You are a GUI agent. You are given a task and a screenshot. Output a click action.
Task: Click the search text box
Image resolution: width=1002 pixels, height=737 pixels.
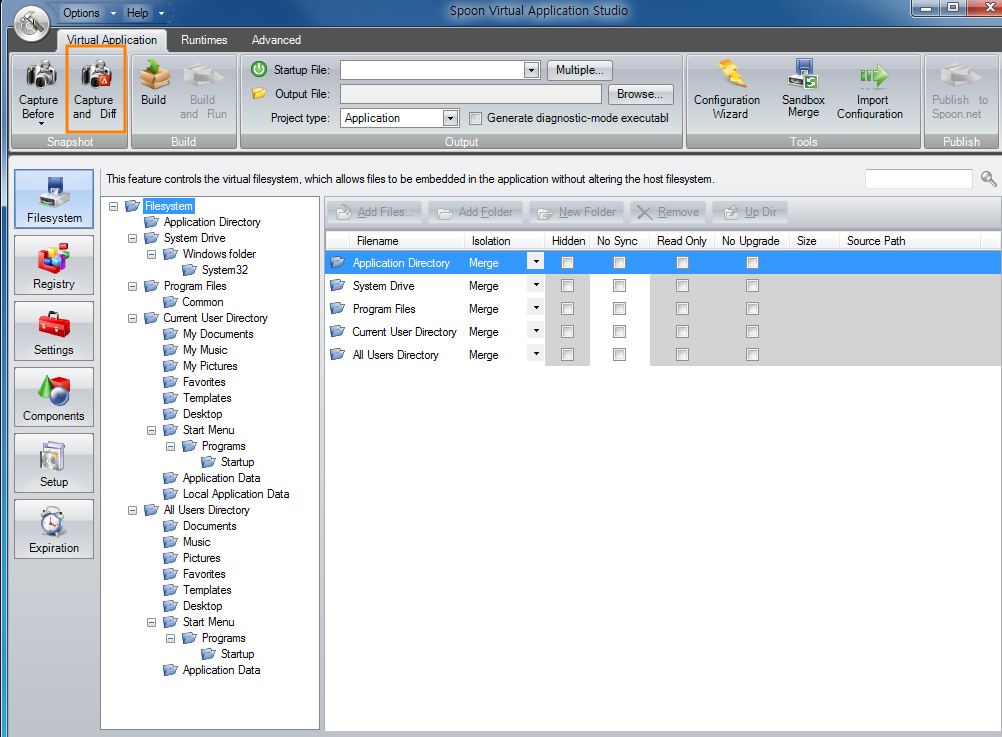(x=918, y=179)
